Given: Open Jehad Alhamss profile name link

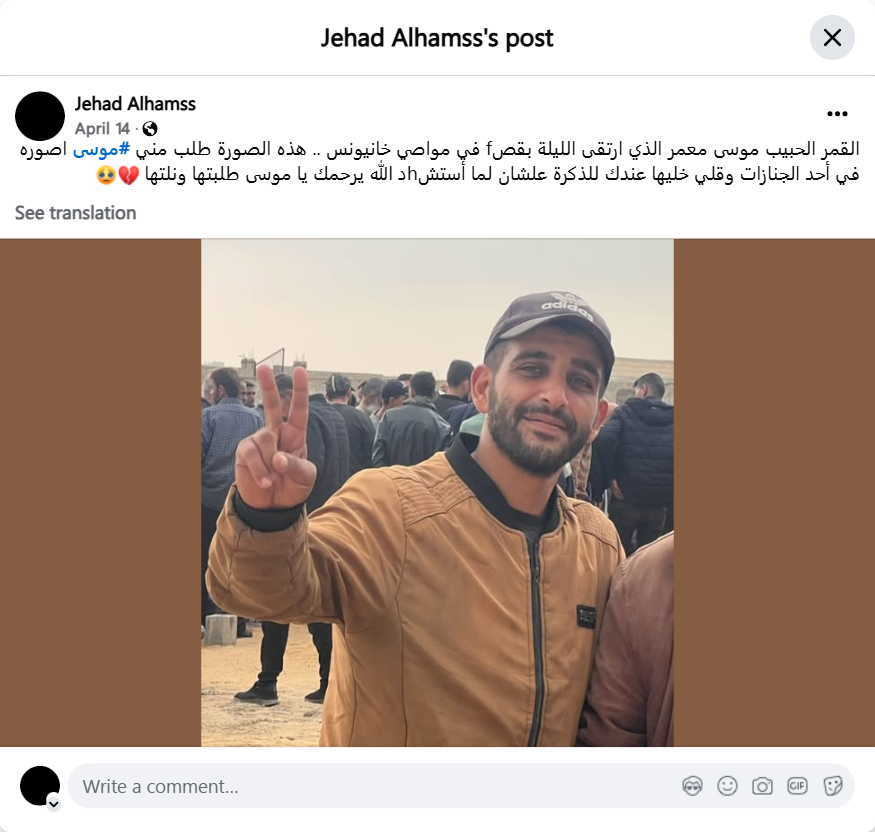Looking at the screenshot, I should [135, 104].
